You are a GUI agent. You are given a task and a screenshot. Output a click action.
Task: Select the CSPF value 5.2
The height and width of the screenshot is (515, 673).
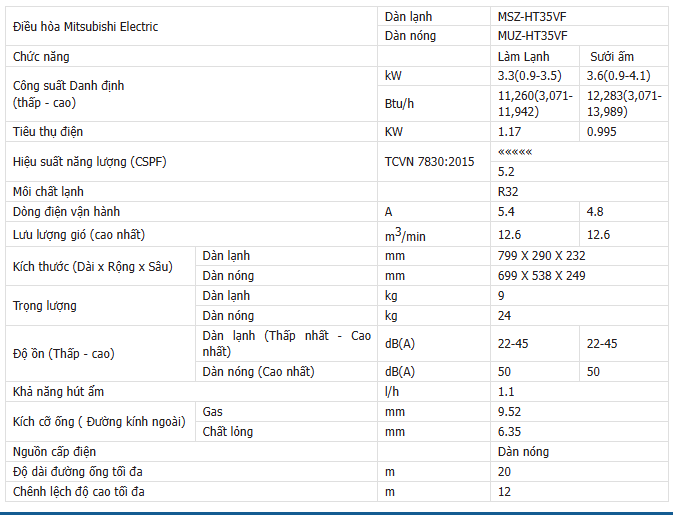[x=506, y=172]
